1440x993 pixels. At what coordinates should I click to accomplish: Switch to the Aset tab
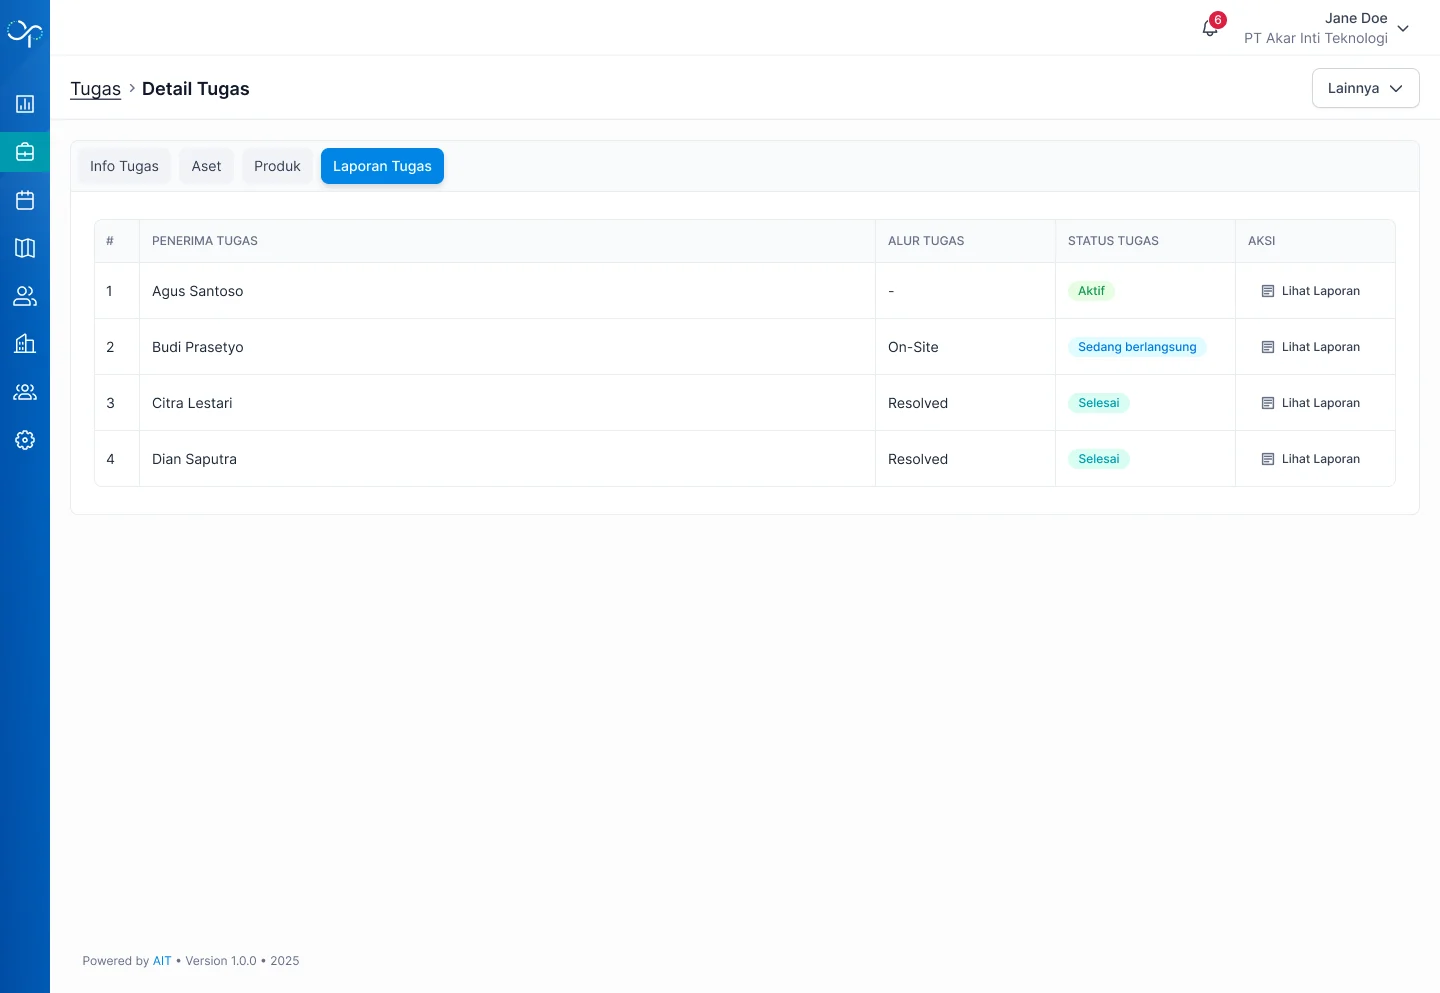click(206, 166)
